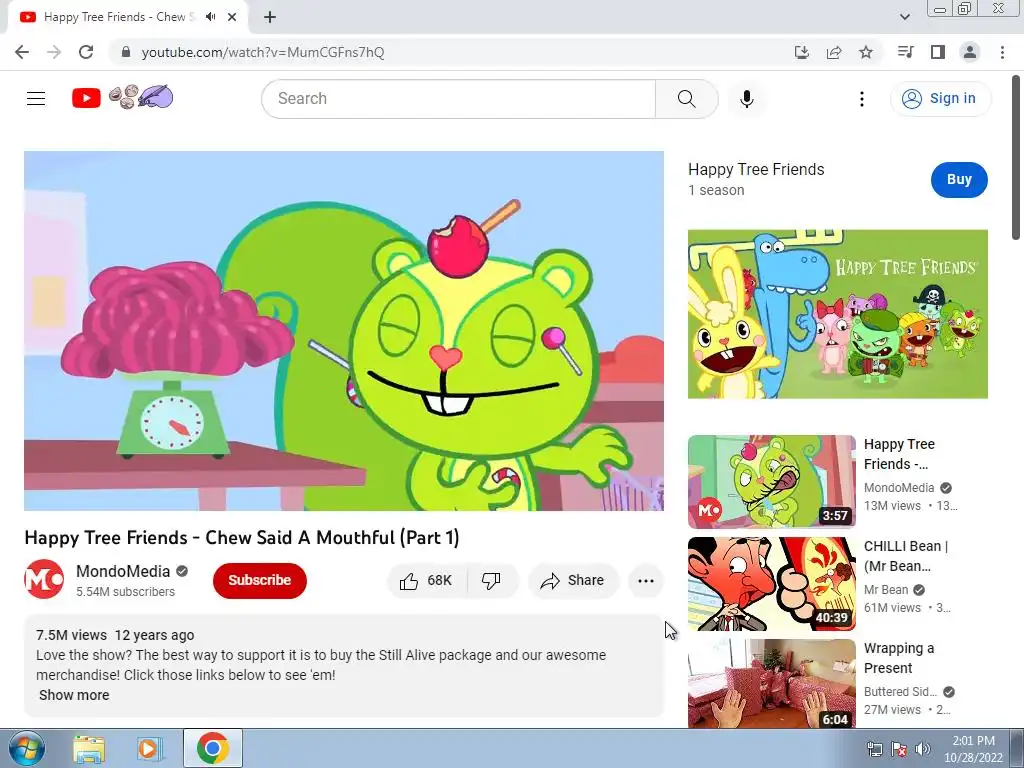Expand tab search chevron in Chrome title bar
1024x768 pixels.
pyautogui.click(x=904, y=17)
